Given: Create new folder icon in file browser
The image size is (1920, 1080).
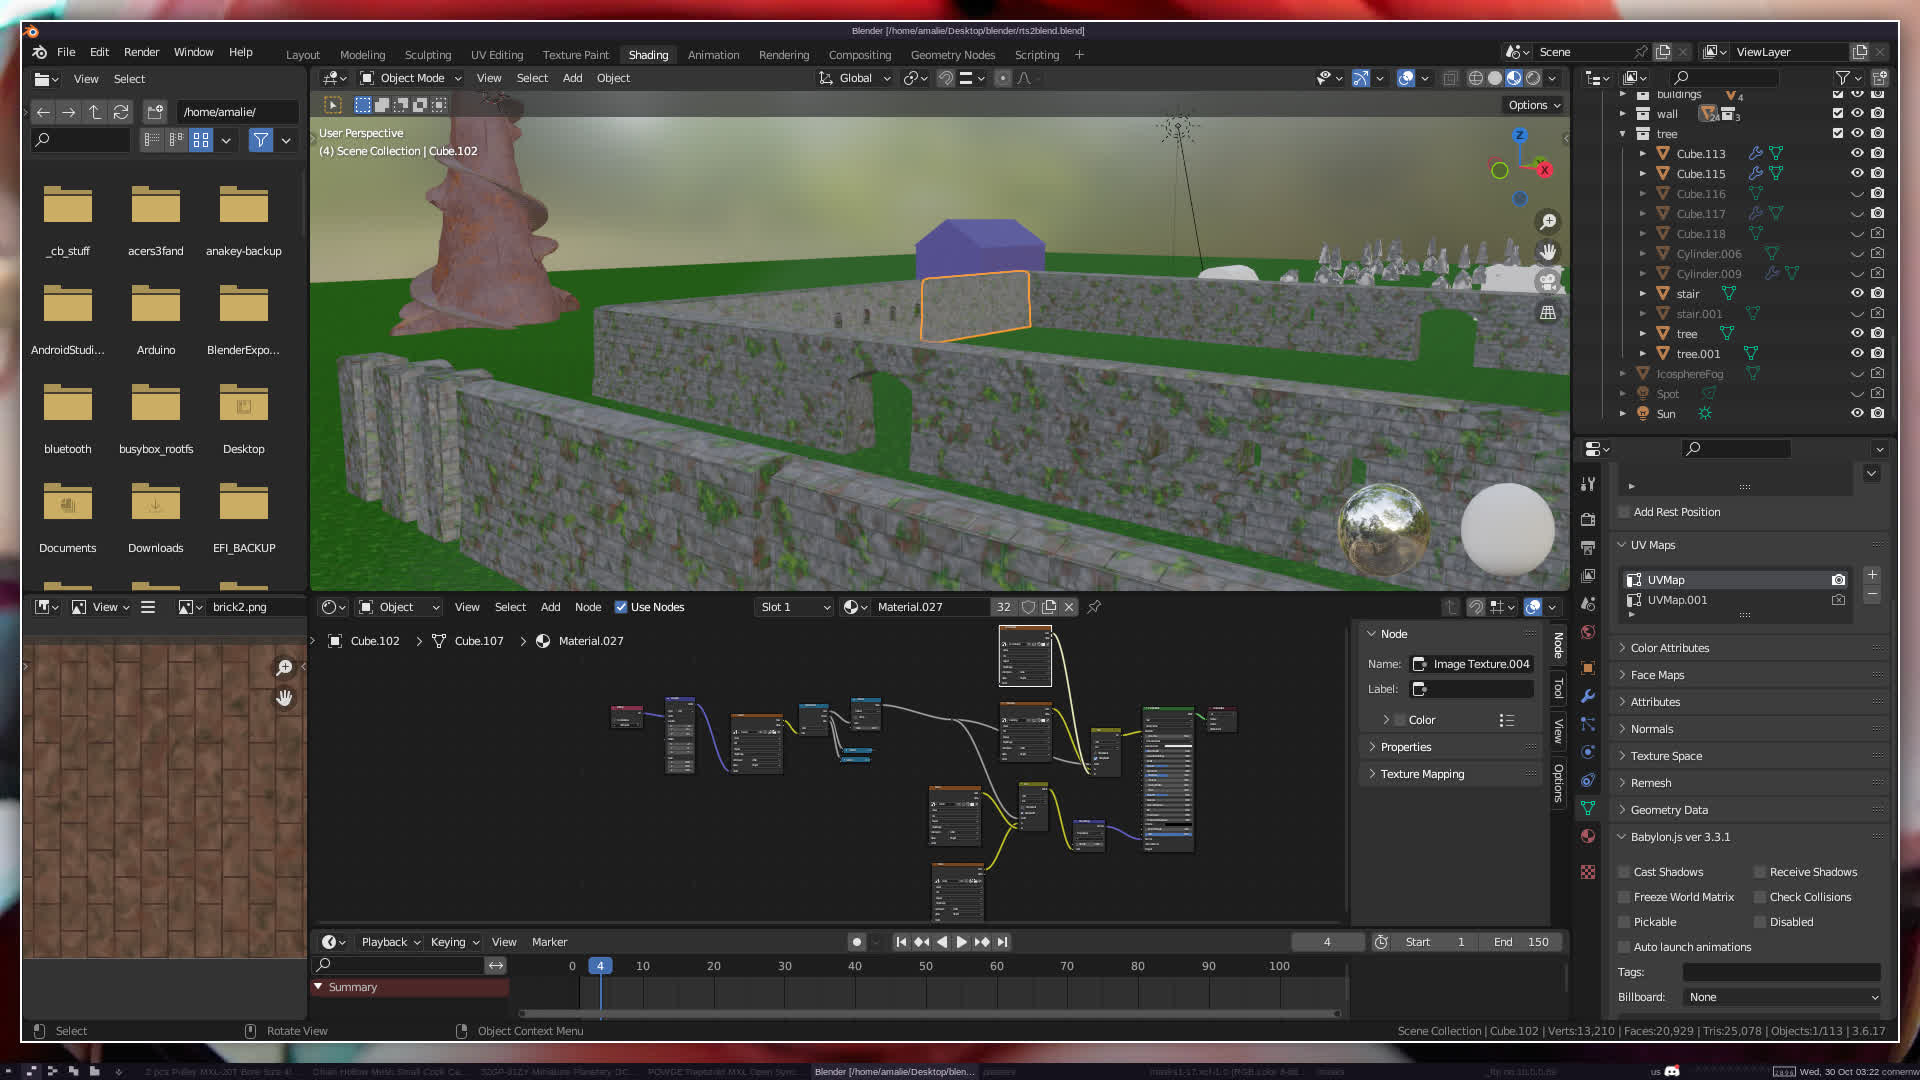Looking at the screenshot, I should point(155,112).
